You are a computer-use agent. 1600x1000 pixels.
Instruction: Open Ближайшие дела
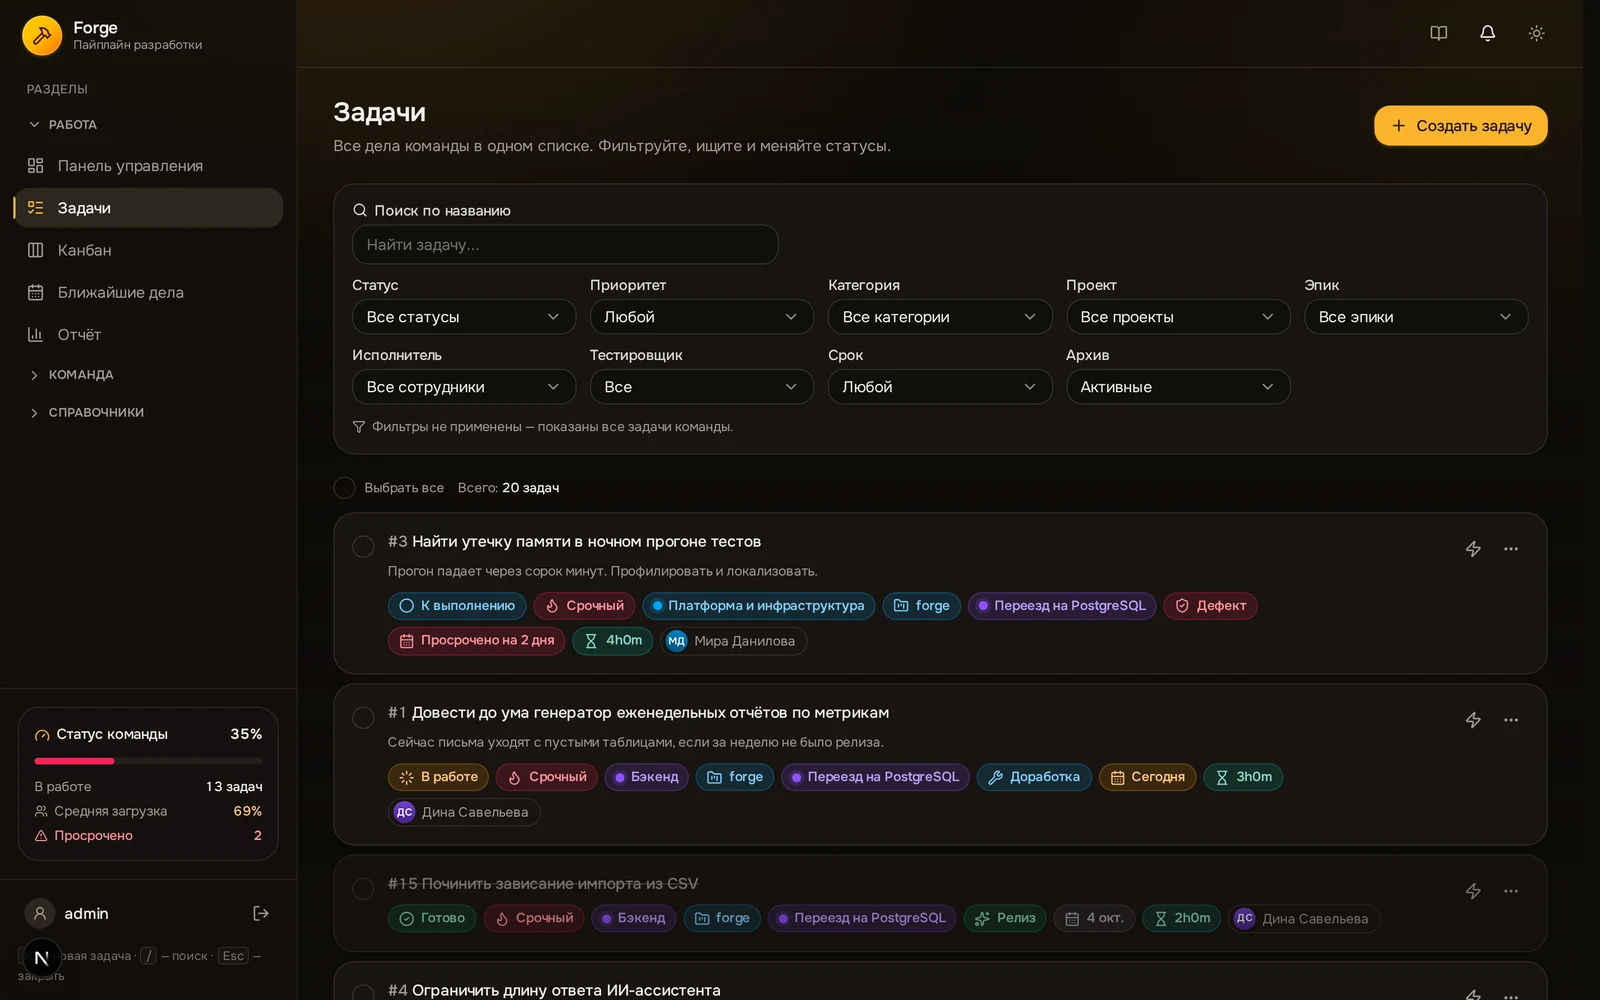148,292
